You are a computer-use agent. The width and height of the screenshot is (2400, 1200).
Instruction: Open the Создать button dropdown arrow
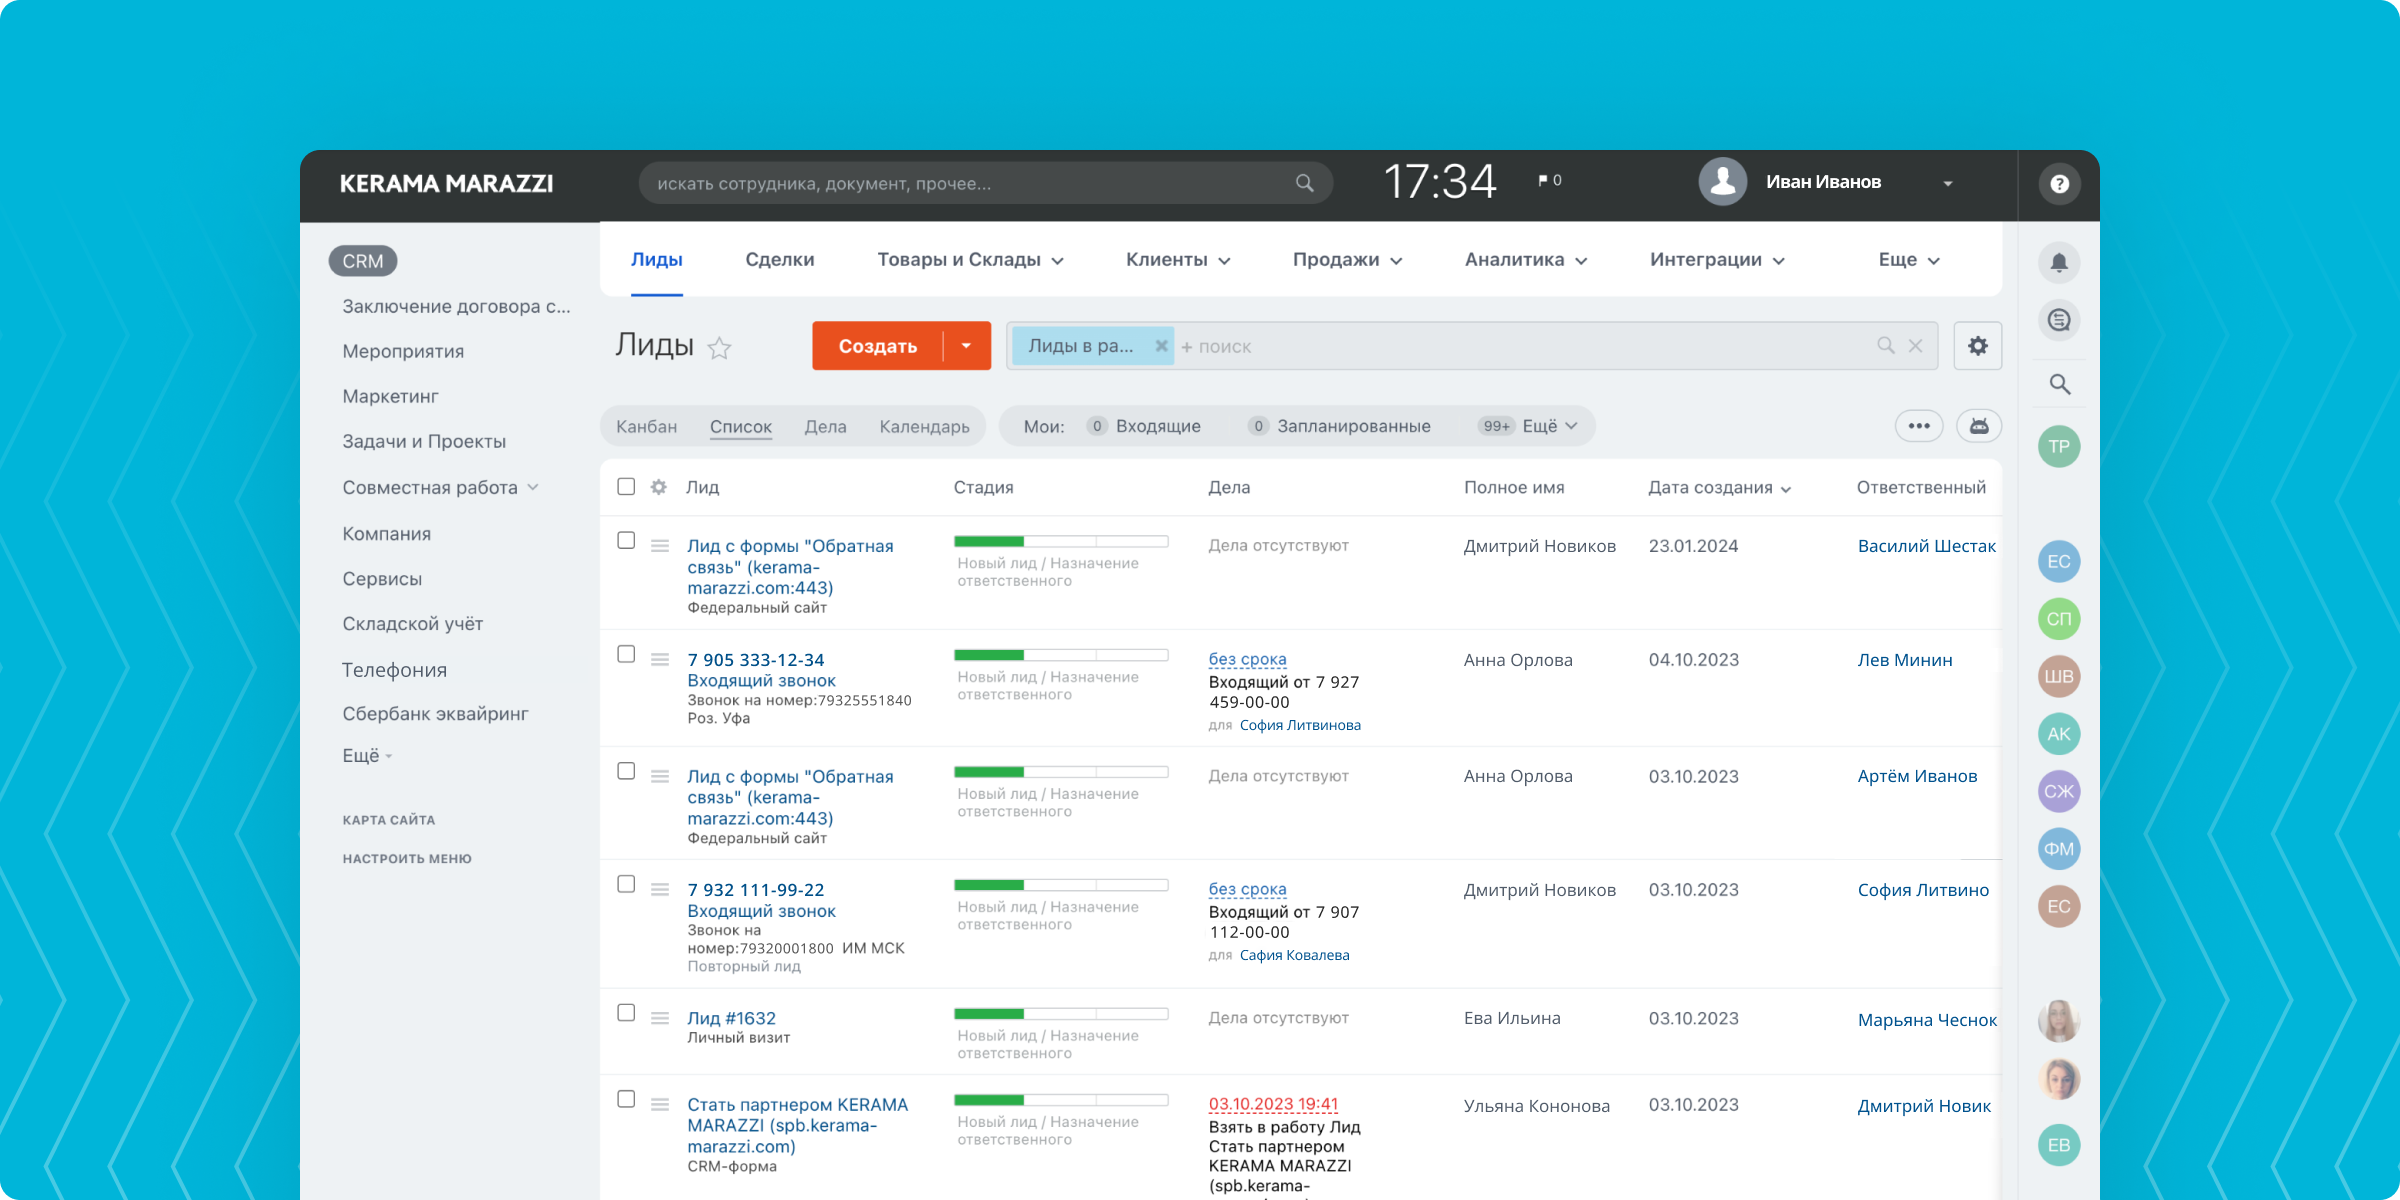[x=966, y=346]
